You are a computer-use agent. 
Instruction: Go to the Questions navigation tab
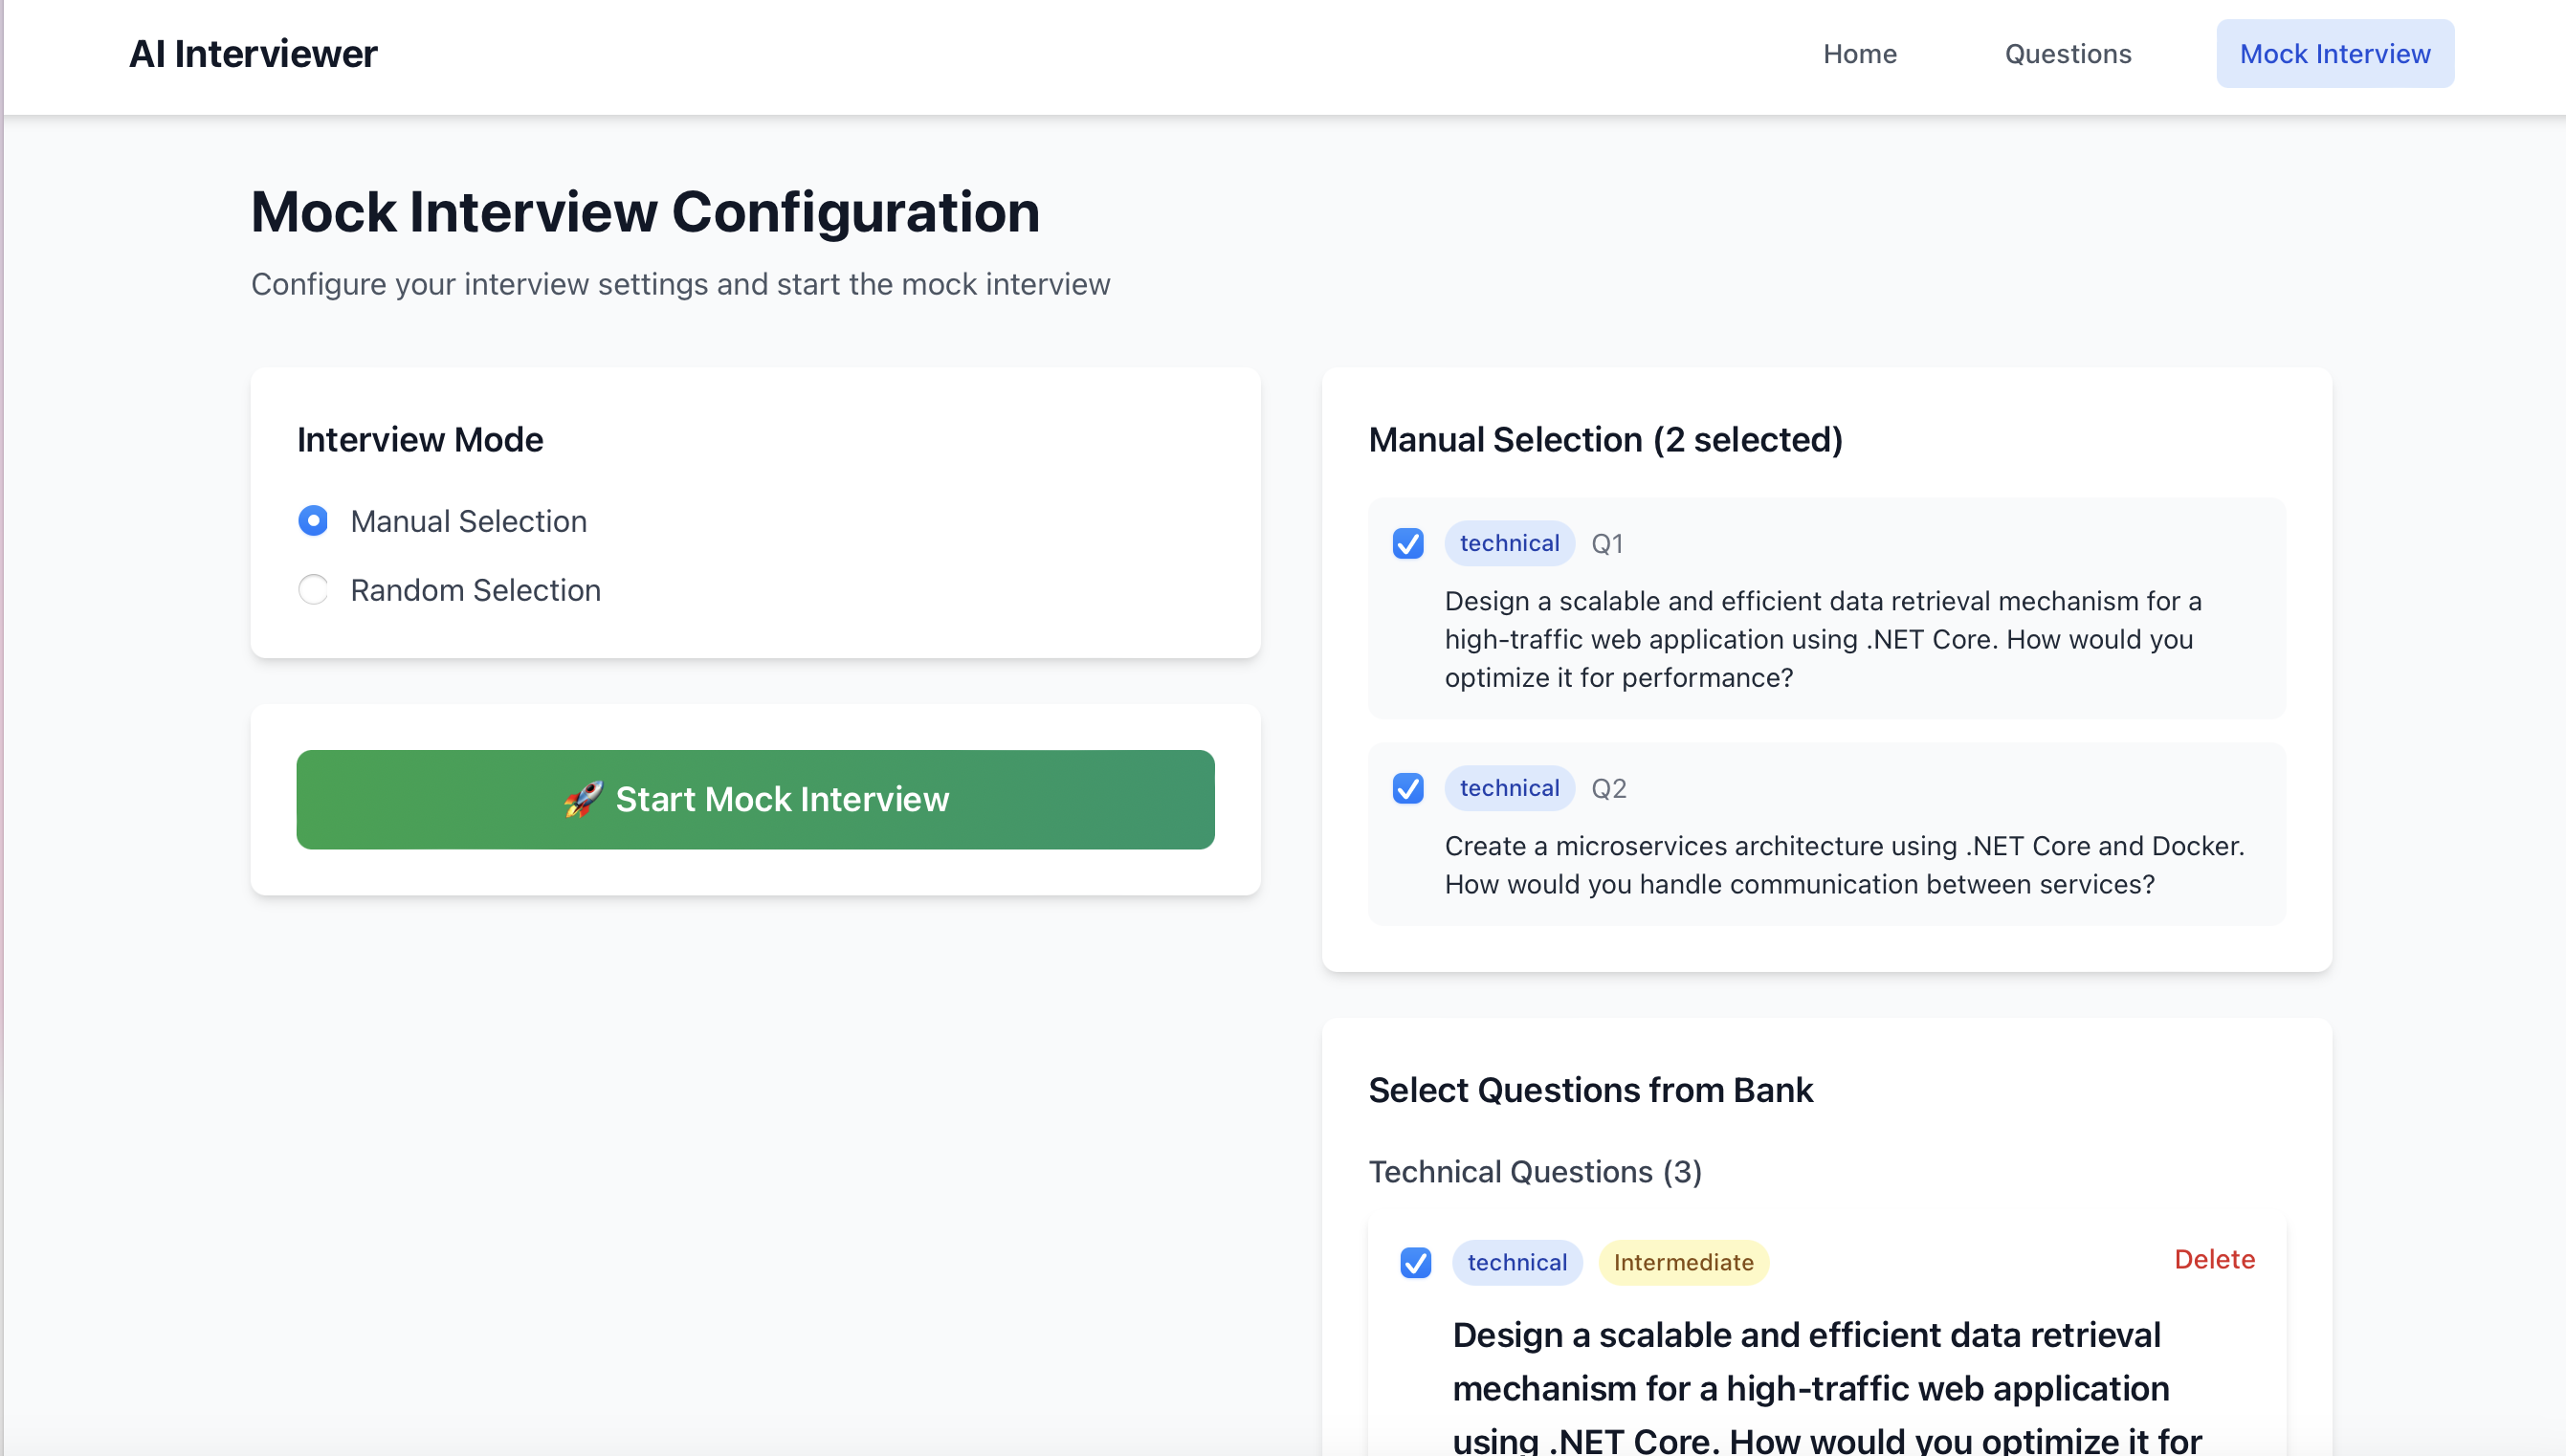[2067, 54]
